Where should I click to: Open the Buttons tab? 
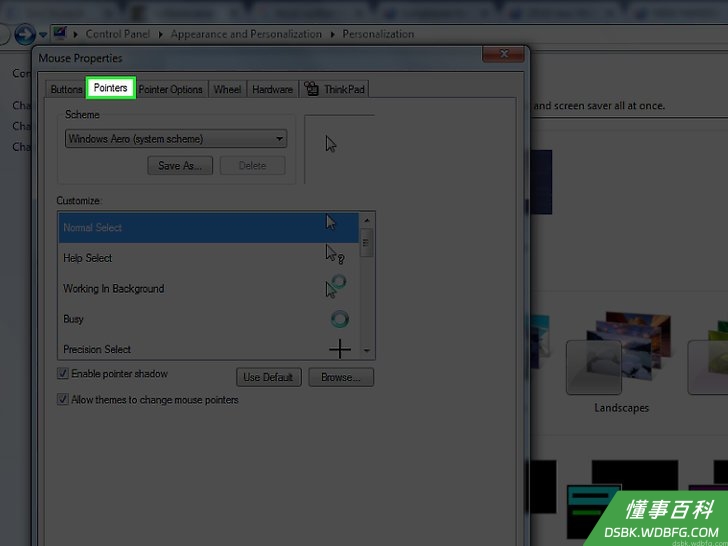point(66,89)
